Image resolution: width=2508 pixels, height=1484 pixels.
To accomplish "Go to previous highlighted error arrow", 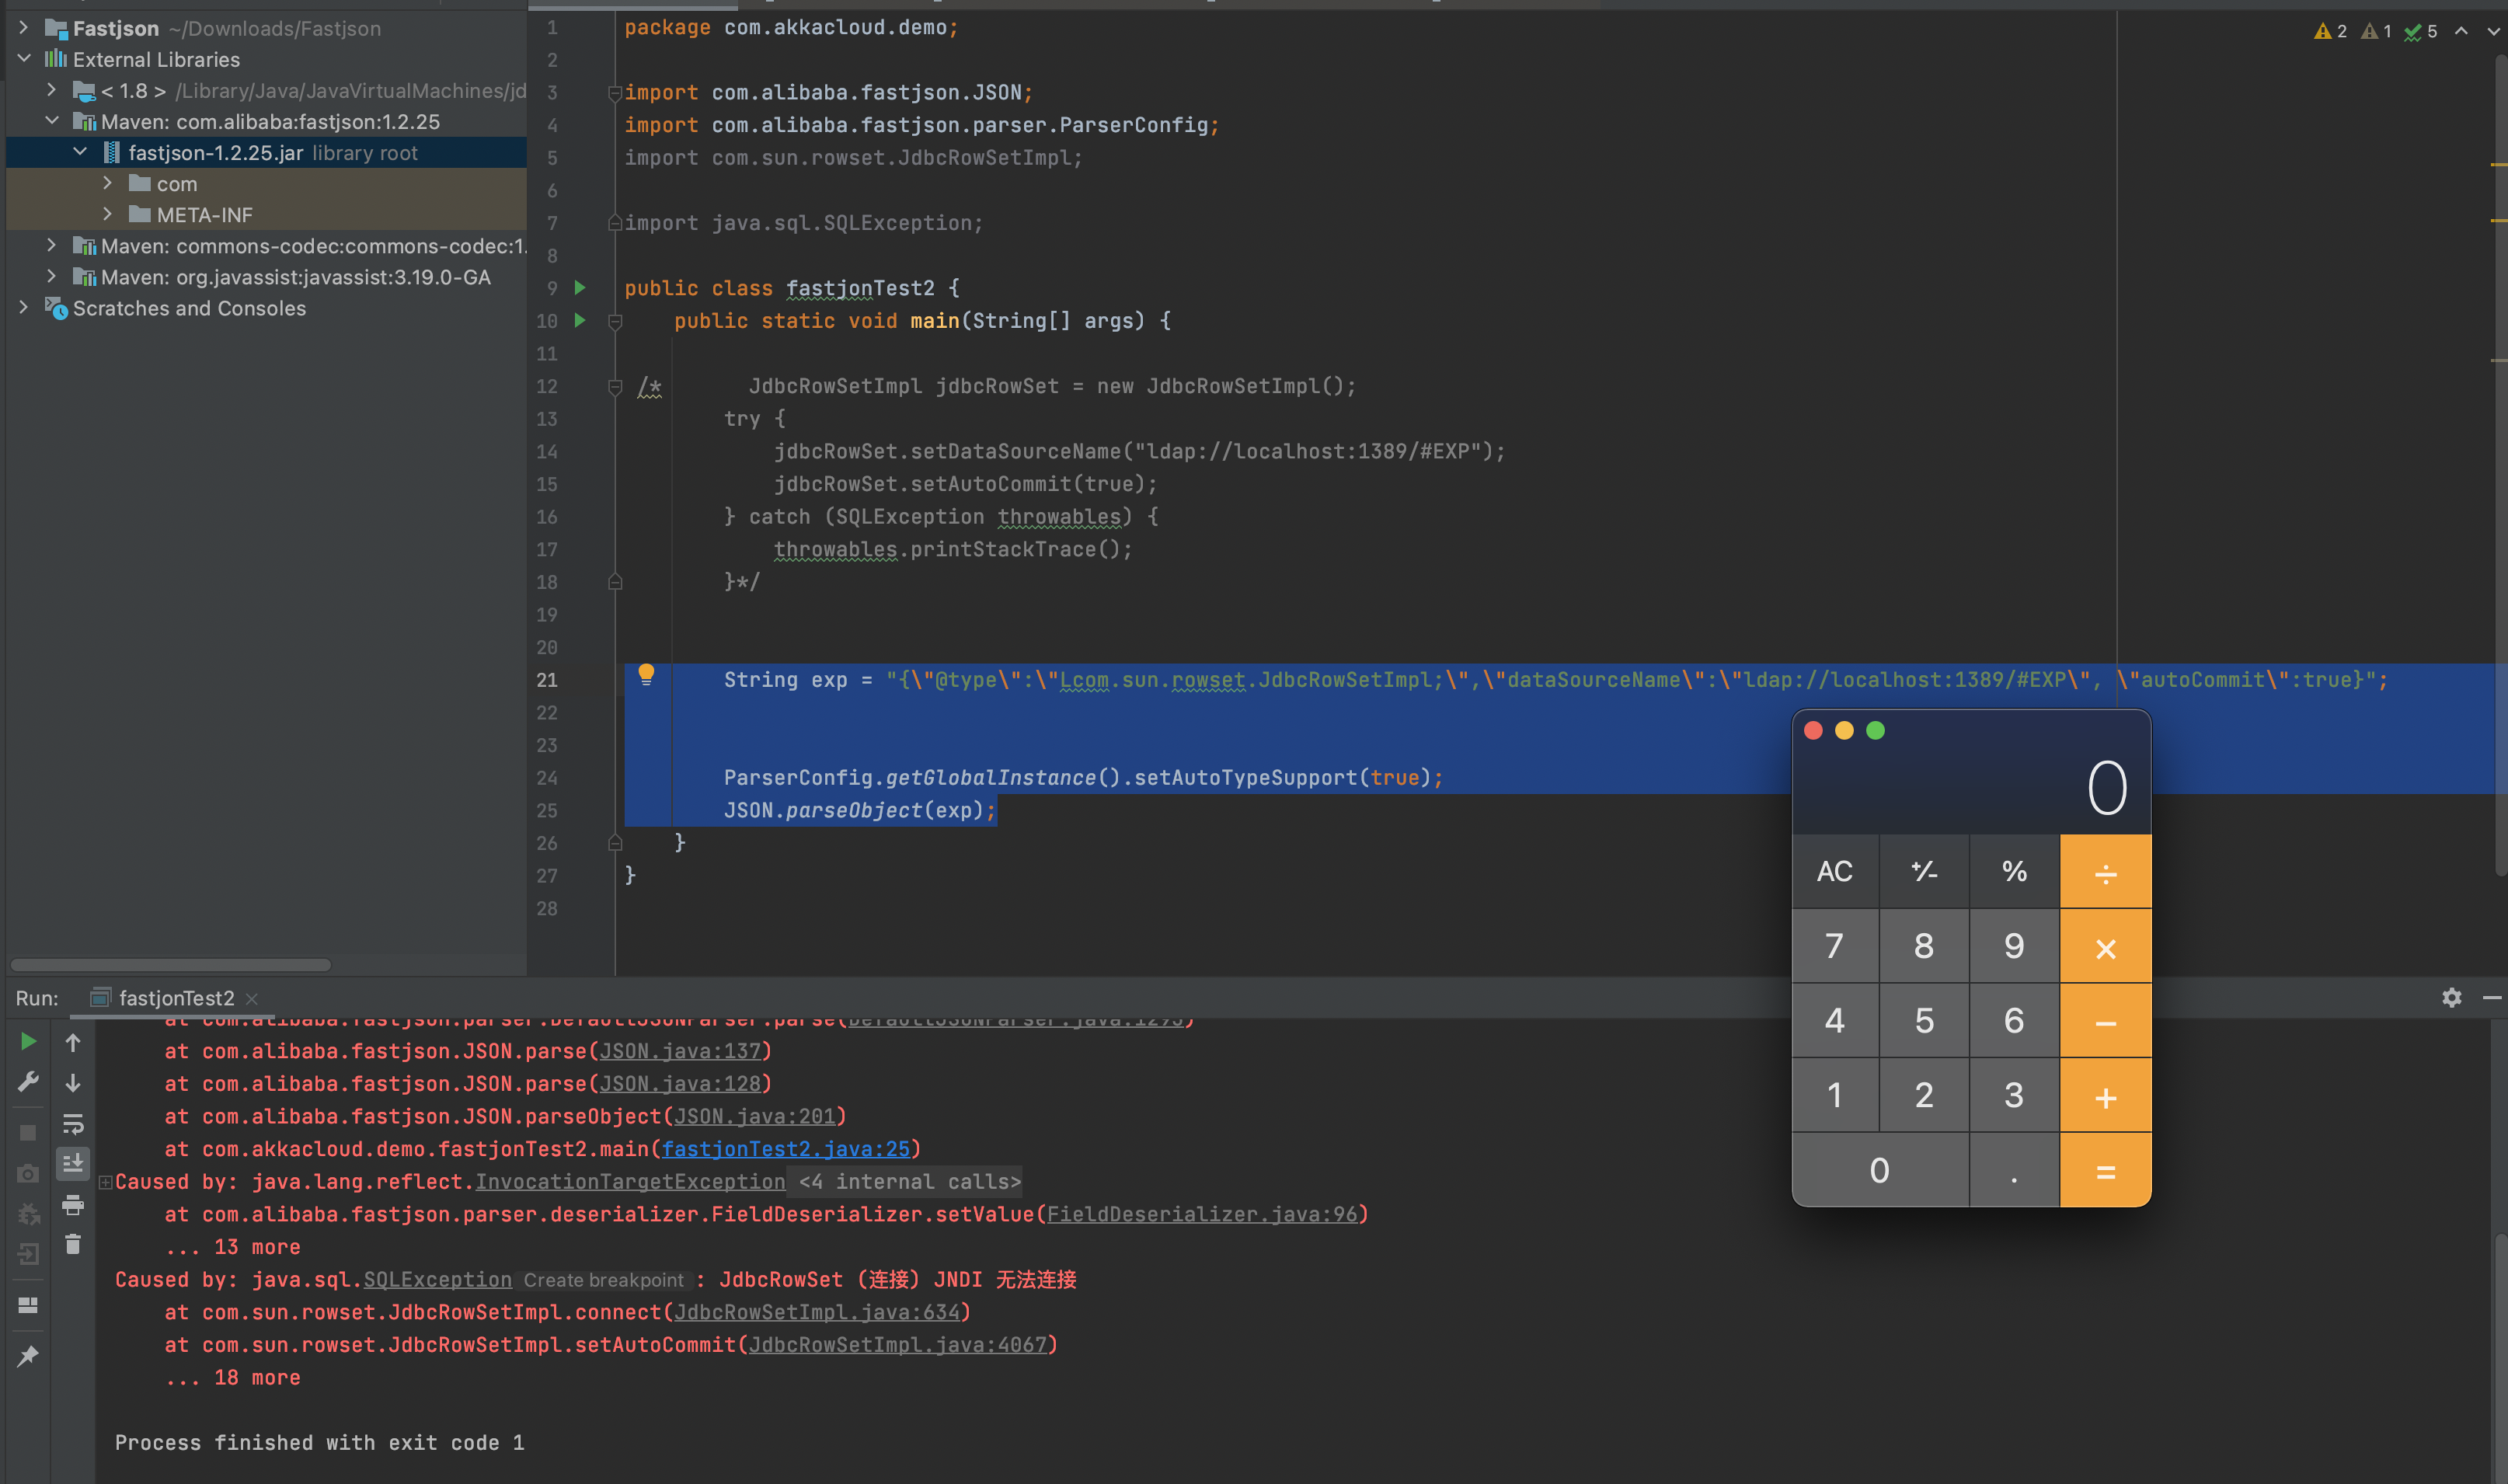I will tap(2461, 31).
